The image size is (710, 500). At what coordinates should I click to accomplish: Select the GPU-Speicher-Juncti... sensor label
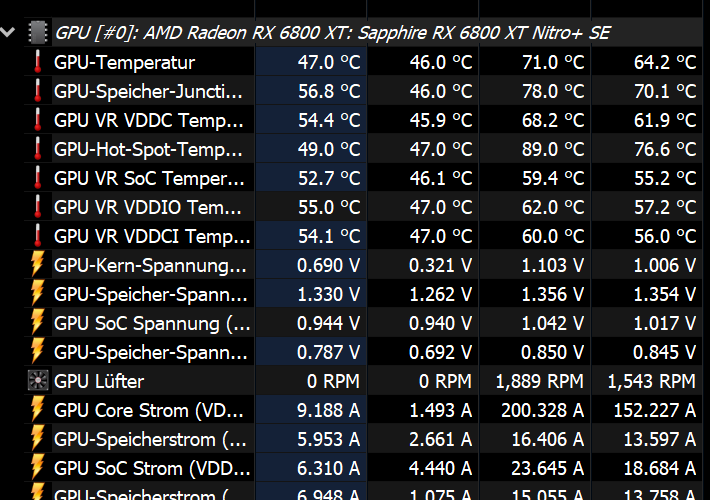pyautogui.click(x=149, y=91)
